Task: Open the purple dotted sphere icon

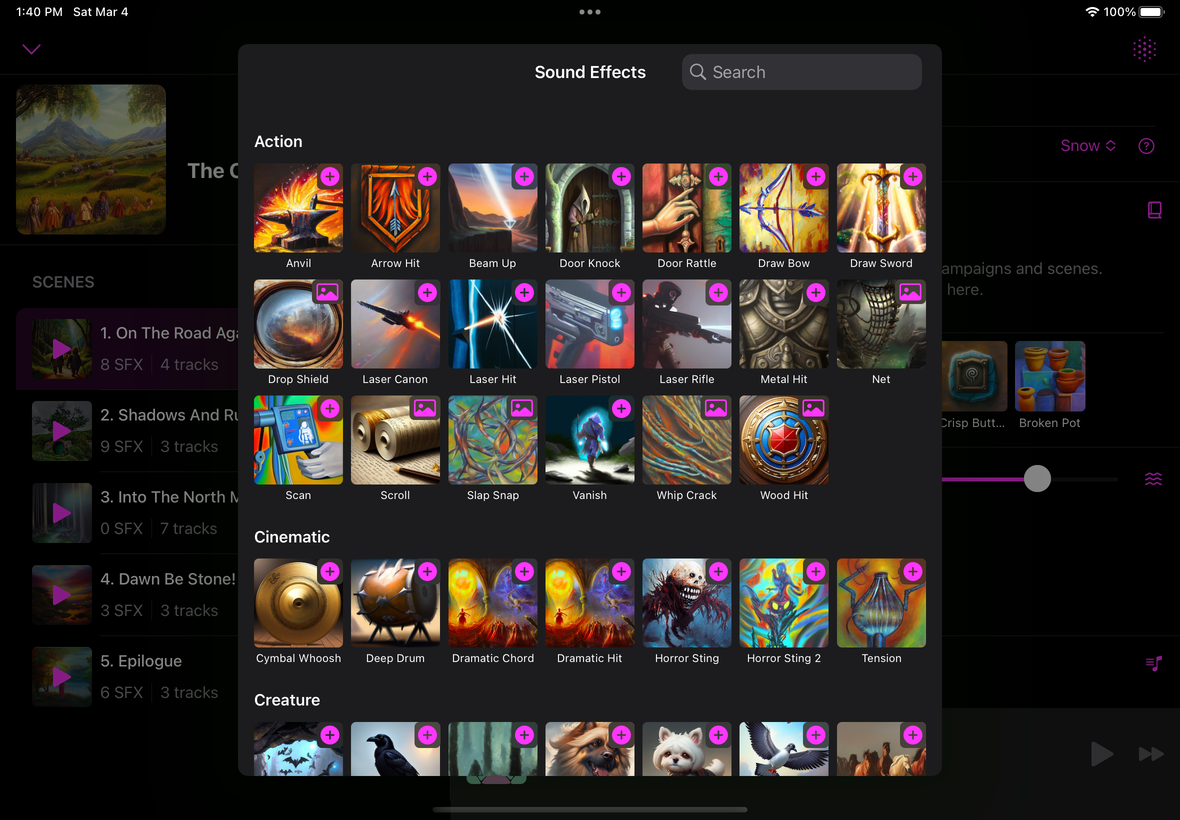Action: [x=1144, y=49]
